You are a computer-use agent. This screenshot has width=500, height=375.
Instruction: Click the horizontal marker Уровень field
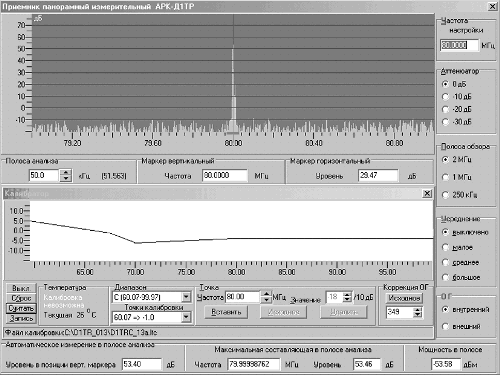point(378,175)
